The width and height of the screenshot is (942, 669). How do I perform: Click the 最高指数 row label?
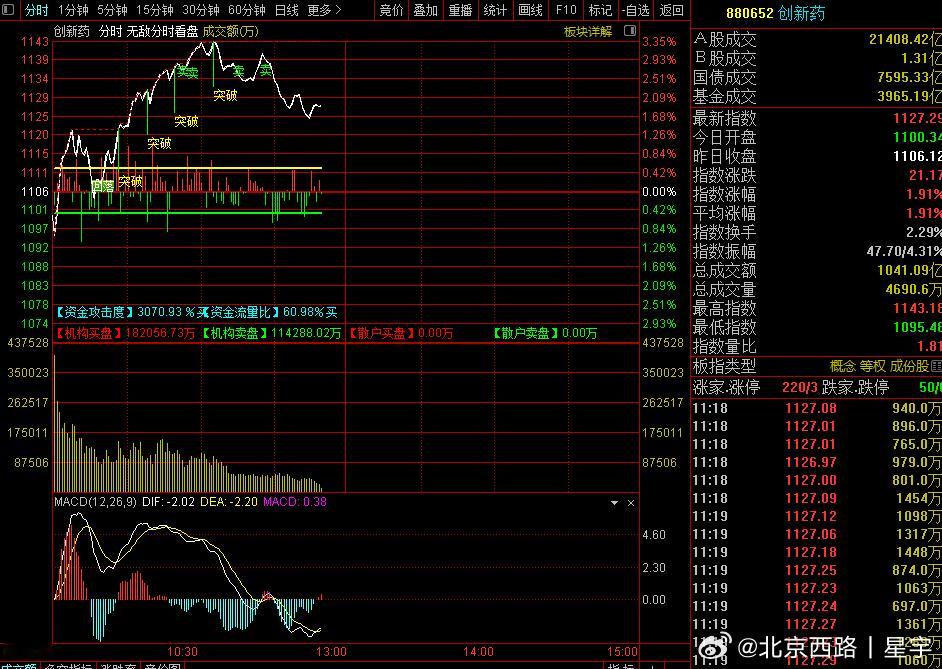[725, 308]
